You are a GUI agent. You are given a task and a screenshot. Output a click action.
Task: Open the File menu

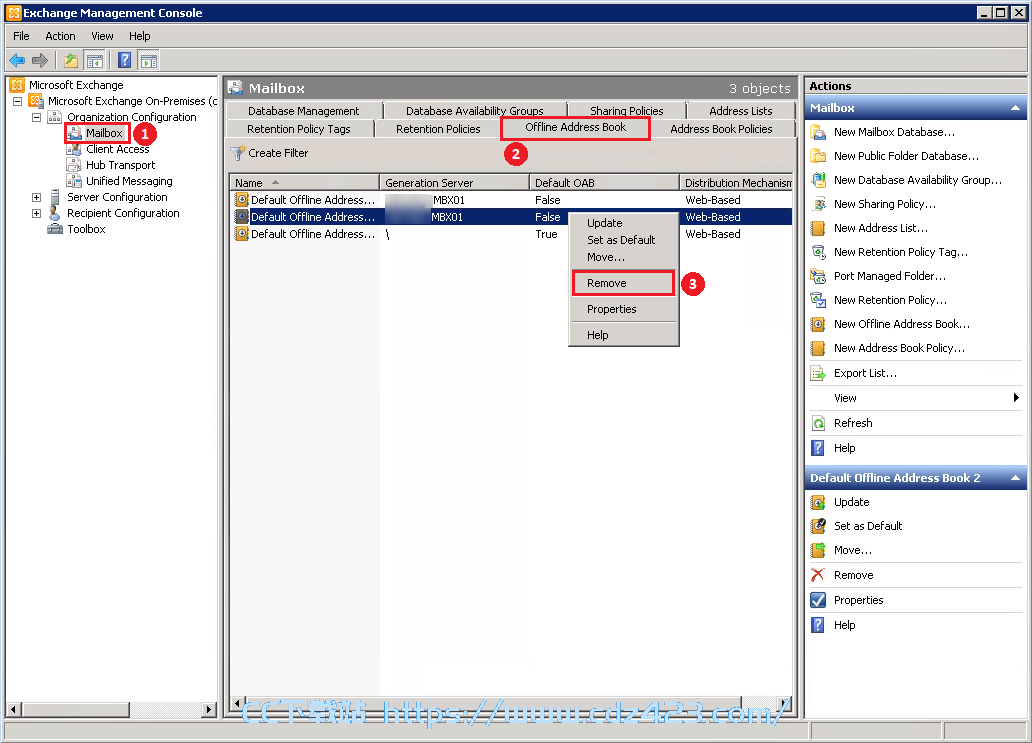point(21,36)
